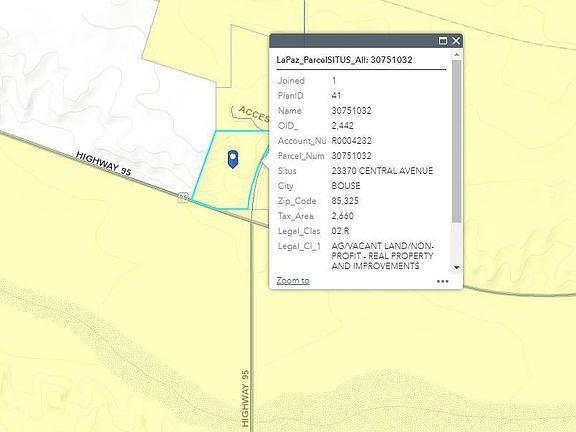Click the blue location pin marker
This screenshot has width=576, height=432.
pos(233,159)
